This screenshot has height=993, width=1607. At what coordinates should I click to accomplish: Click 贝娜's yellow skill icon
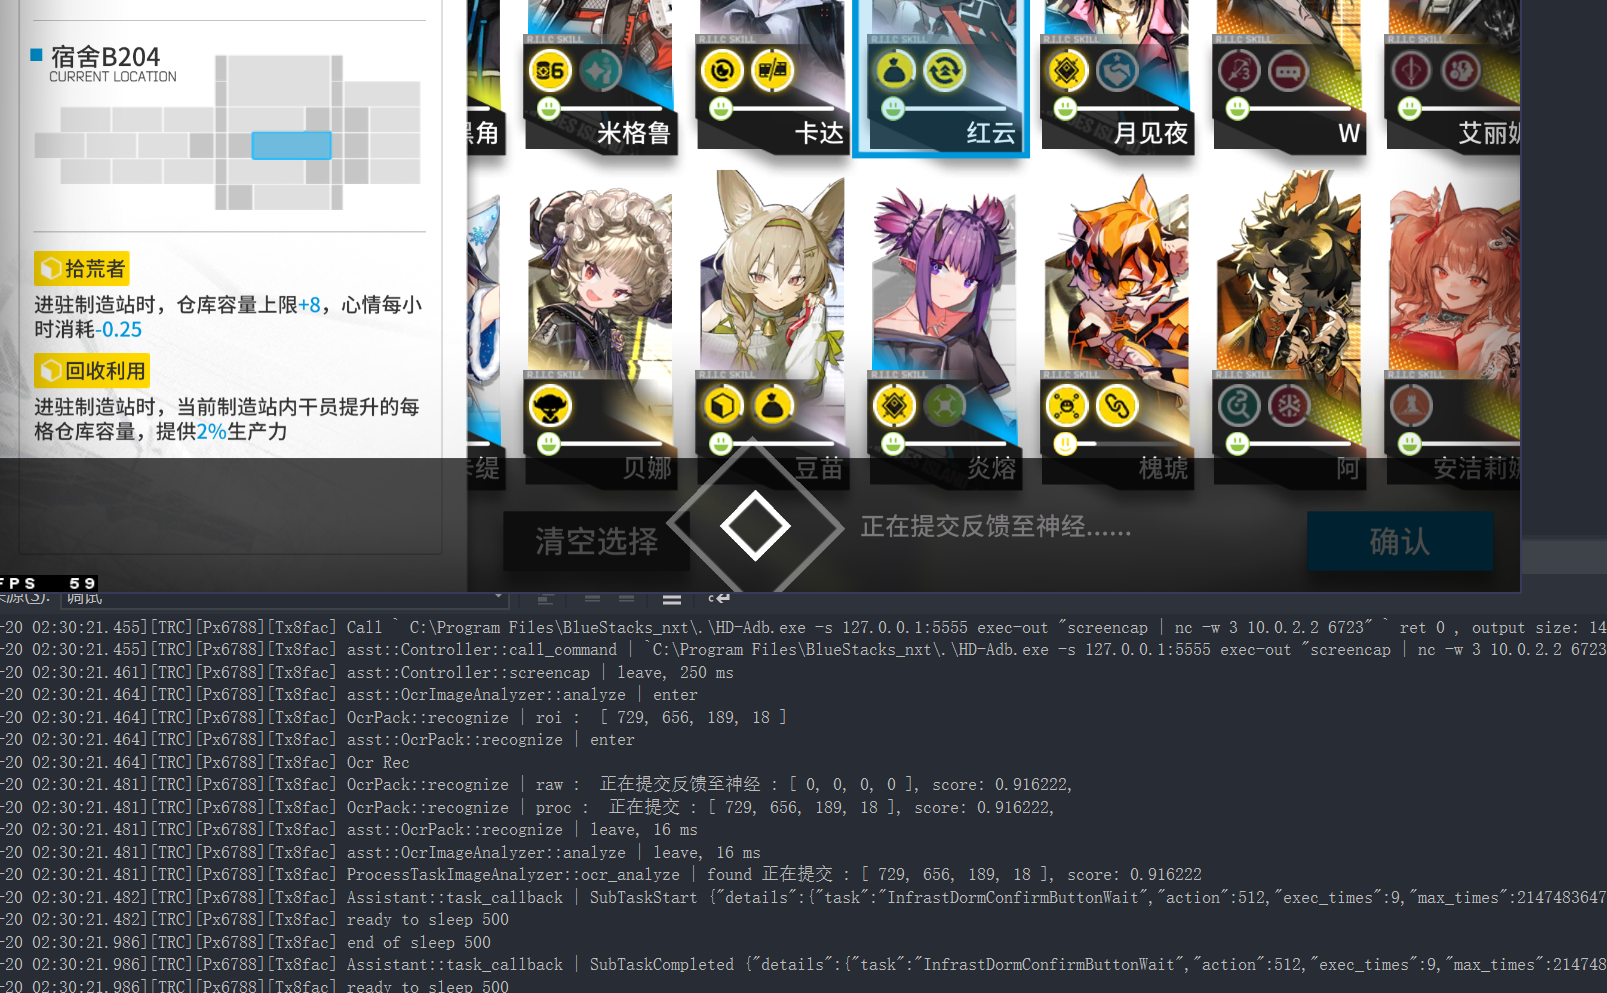550,406
